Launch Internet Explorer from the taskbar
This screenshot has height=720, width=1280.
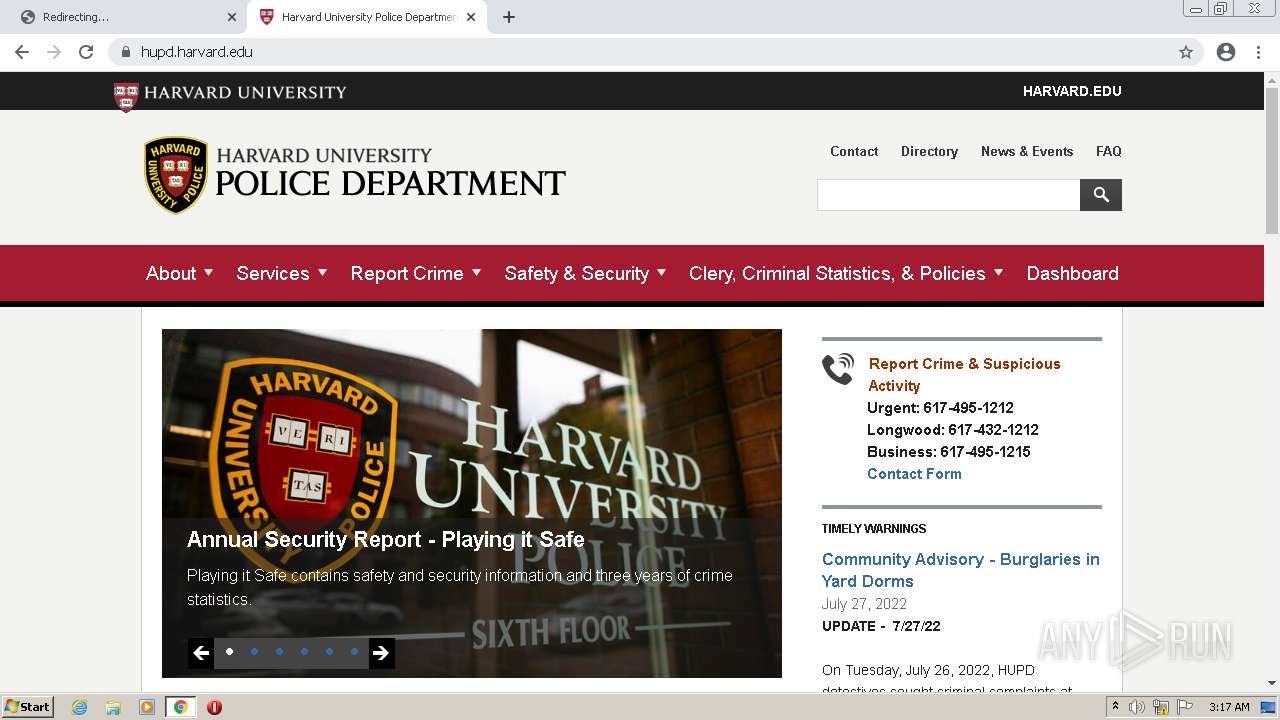pyautogui.click(x=79, y=707)
